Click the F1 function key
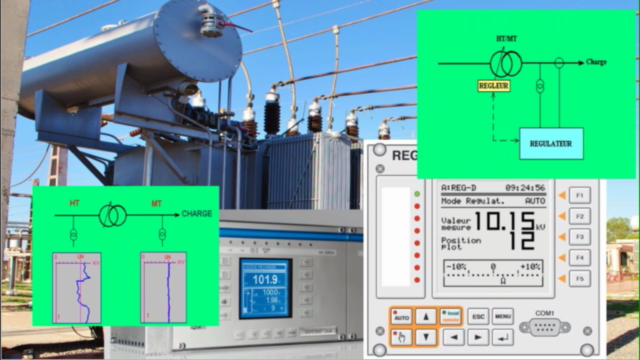This screenshot has height=360, width=640. coord(580,195)
